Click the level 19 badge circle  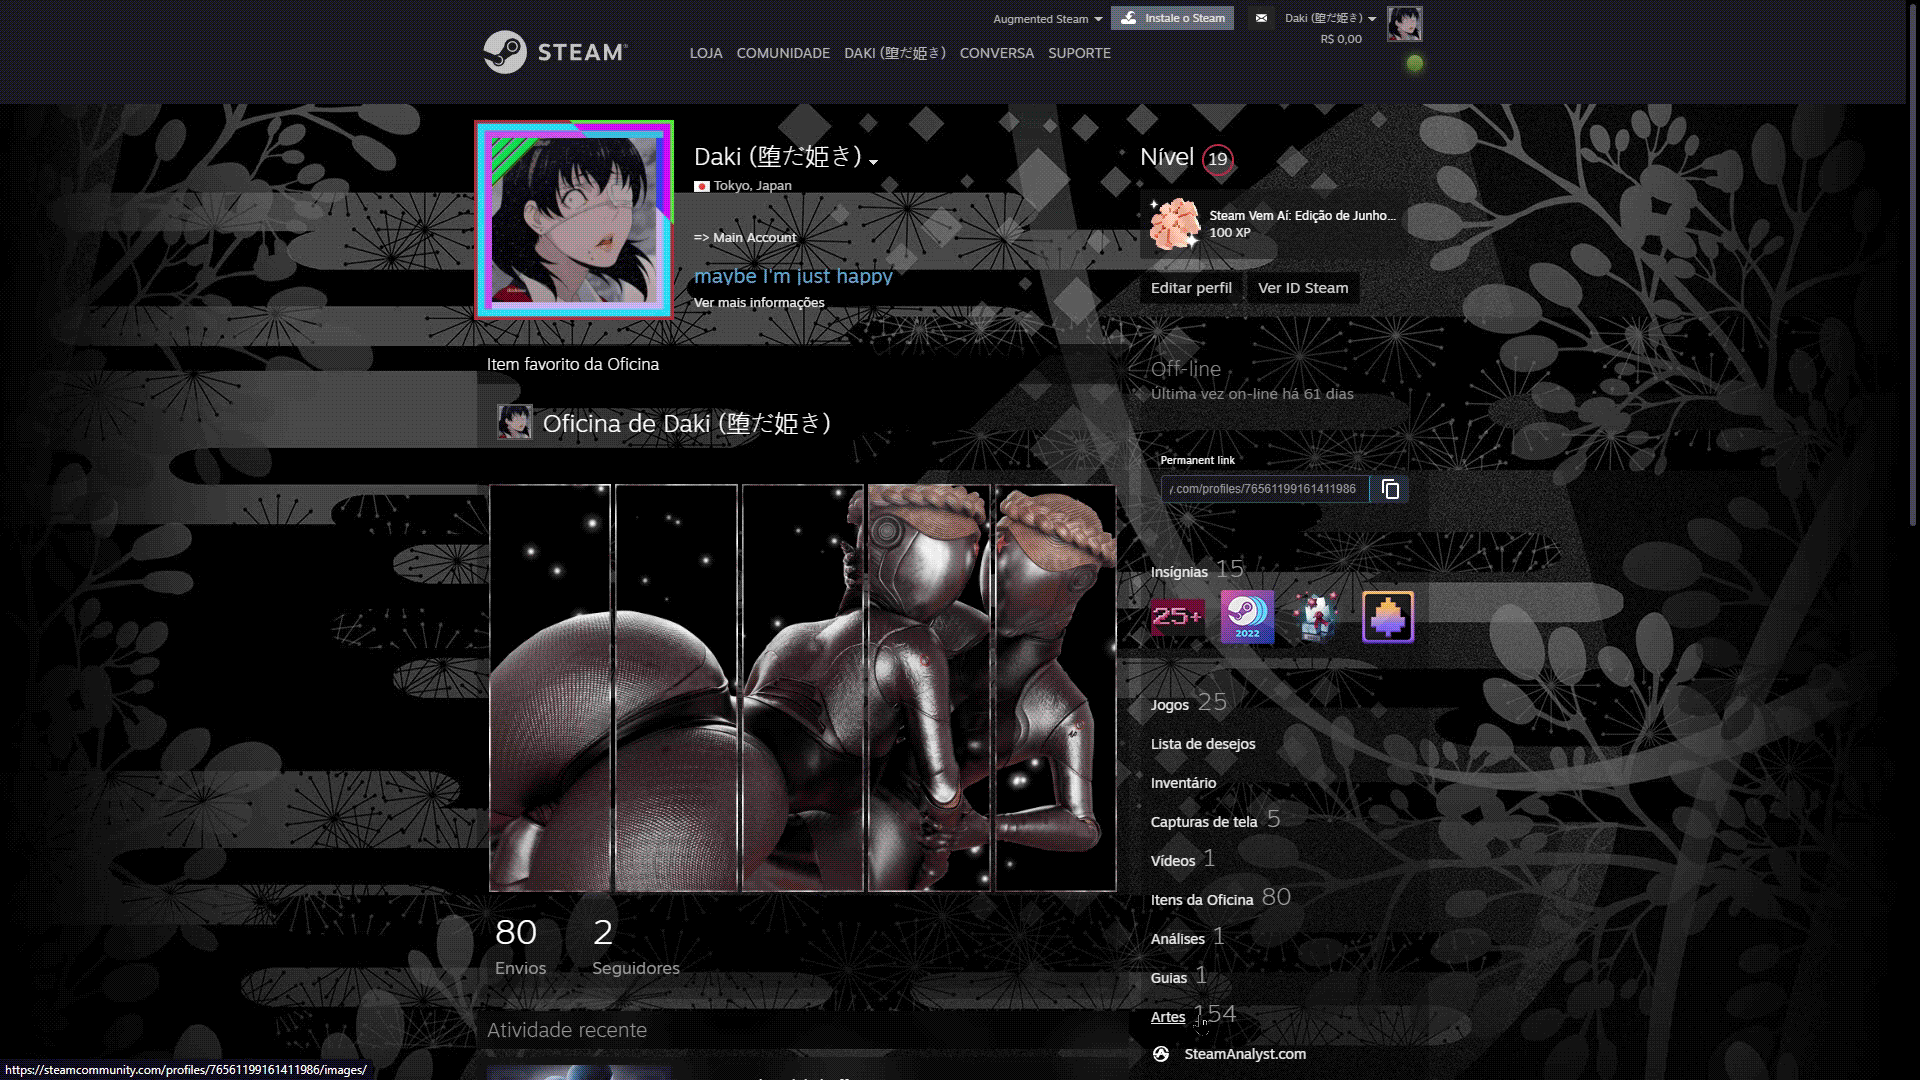tap(1217, 159)
